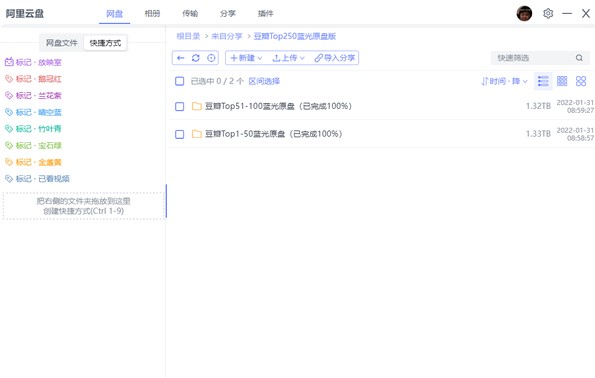The height and width of the screenshot is (378, 595).
Task: Open folder 豆瓣Top51-100蓝光原盘（已完成100%）
Action: 278,106
